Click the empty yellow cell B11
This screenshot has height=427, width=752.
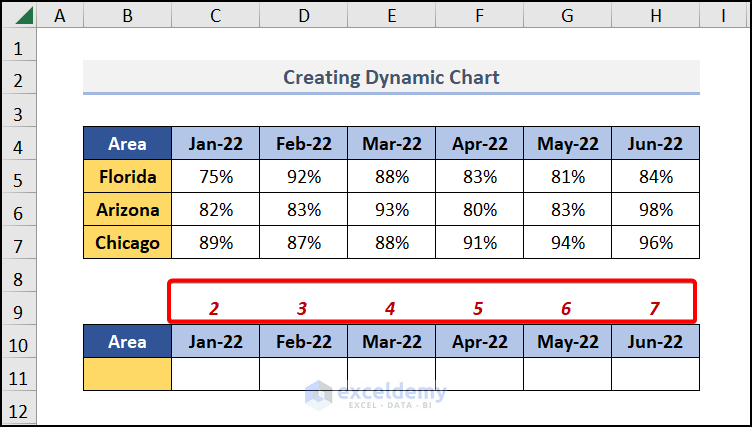127,374
